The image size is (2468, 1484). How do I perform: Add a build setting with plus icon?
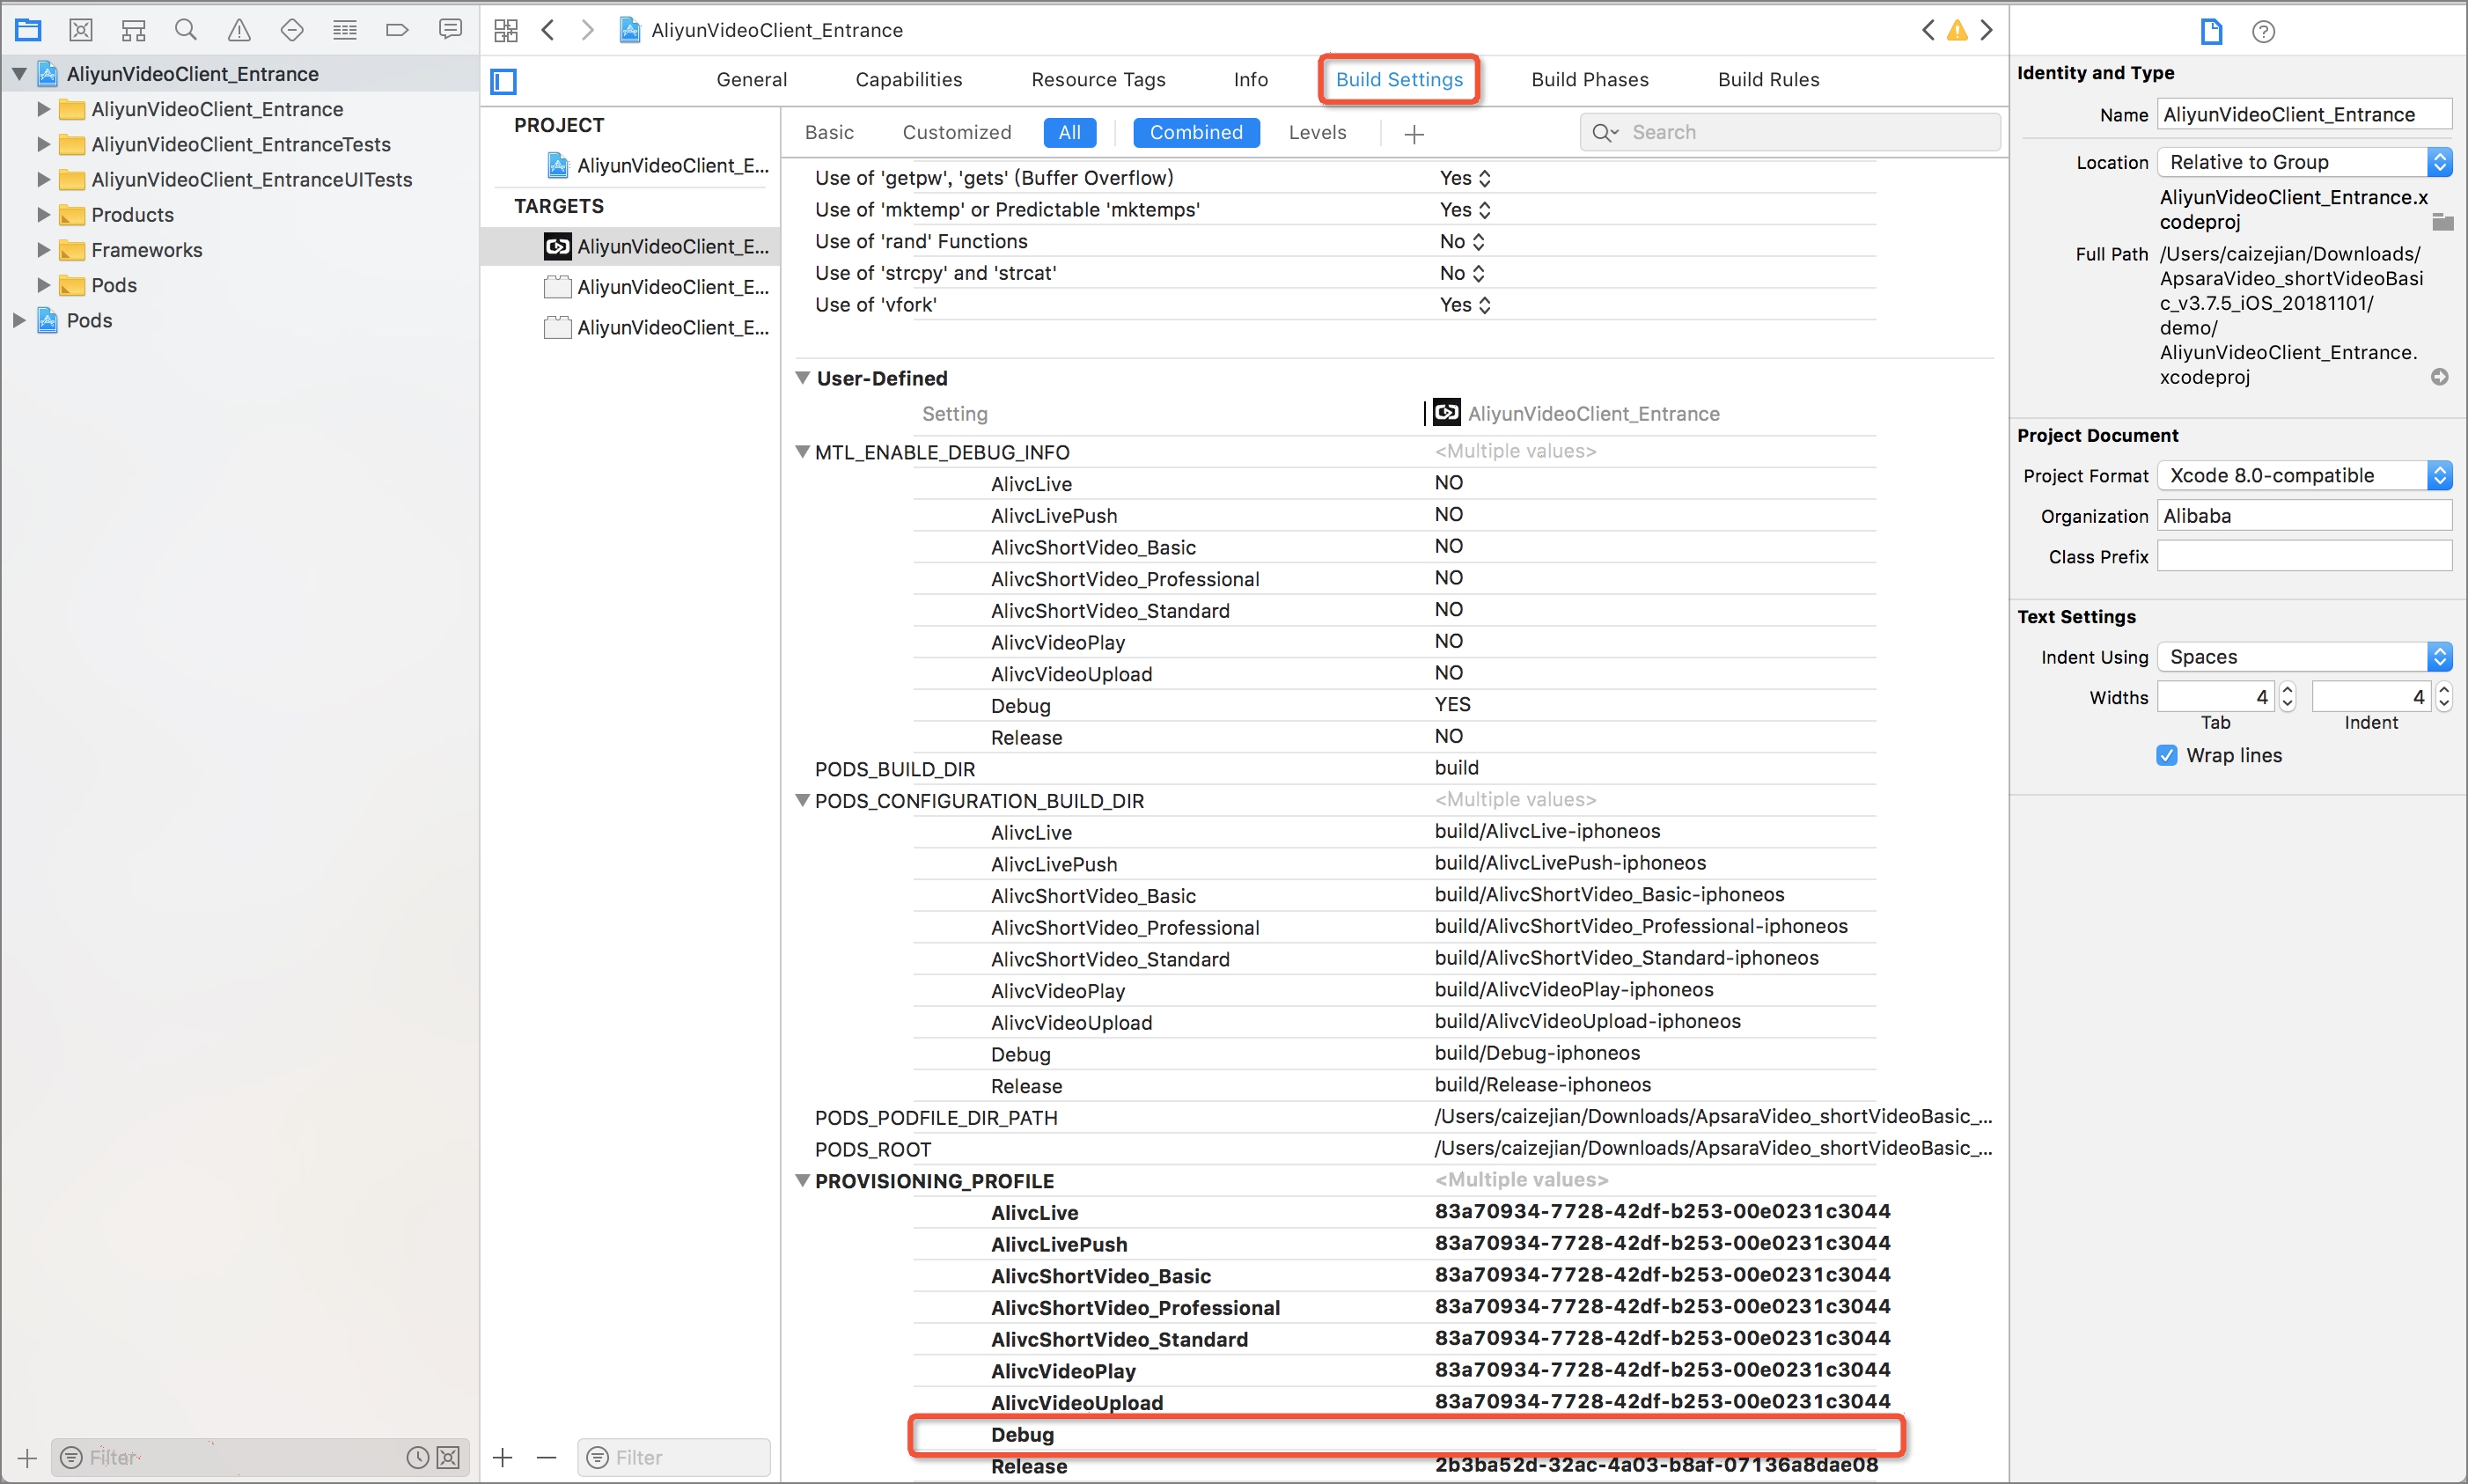click(x=1413, y=133)
